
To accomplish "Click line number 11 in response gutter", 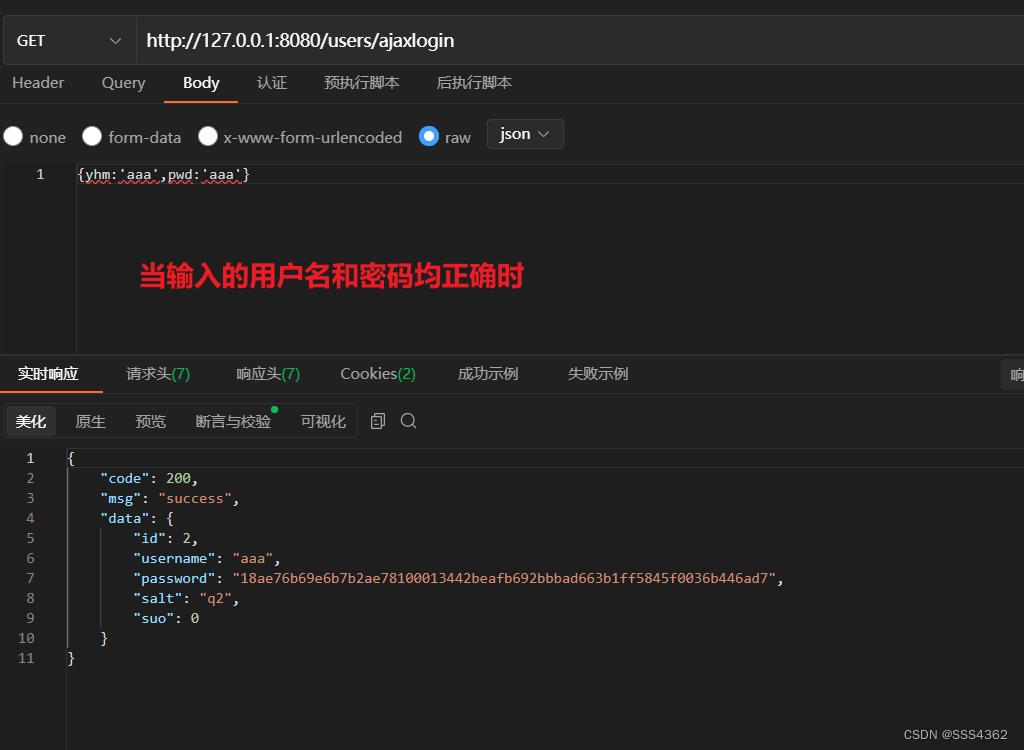I will tap(26, 658).
